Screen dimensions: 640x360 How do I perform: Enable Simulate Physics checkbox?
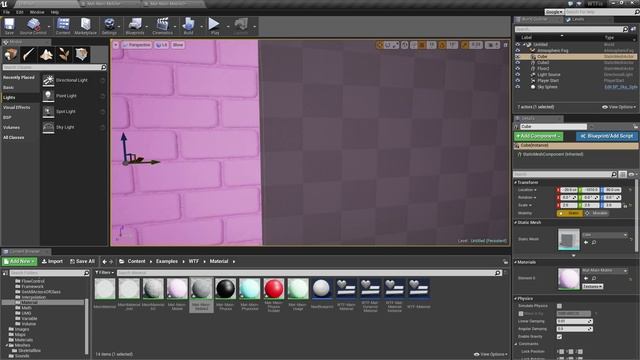point(559,306)
